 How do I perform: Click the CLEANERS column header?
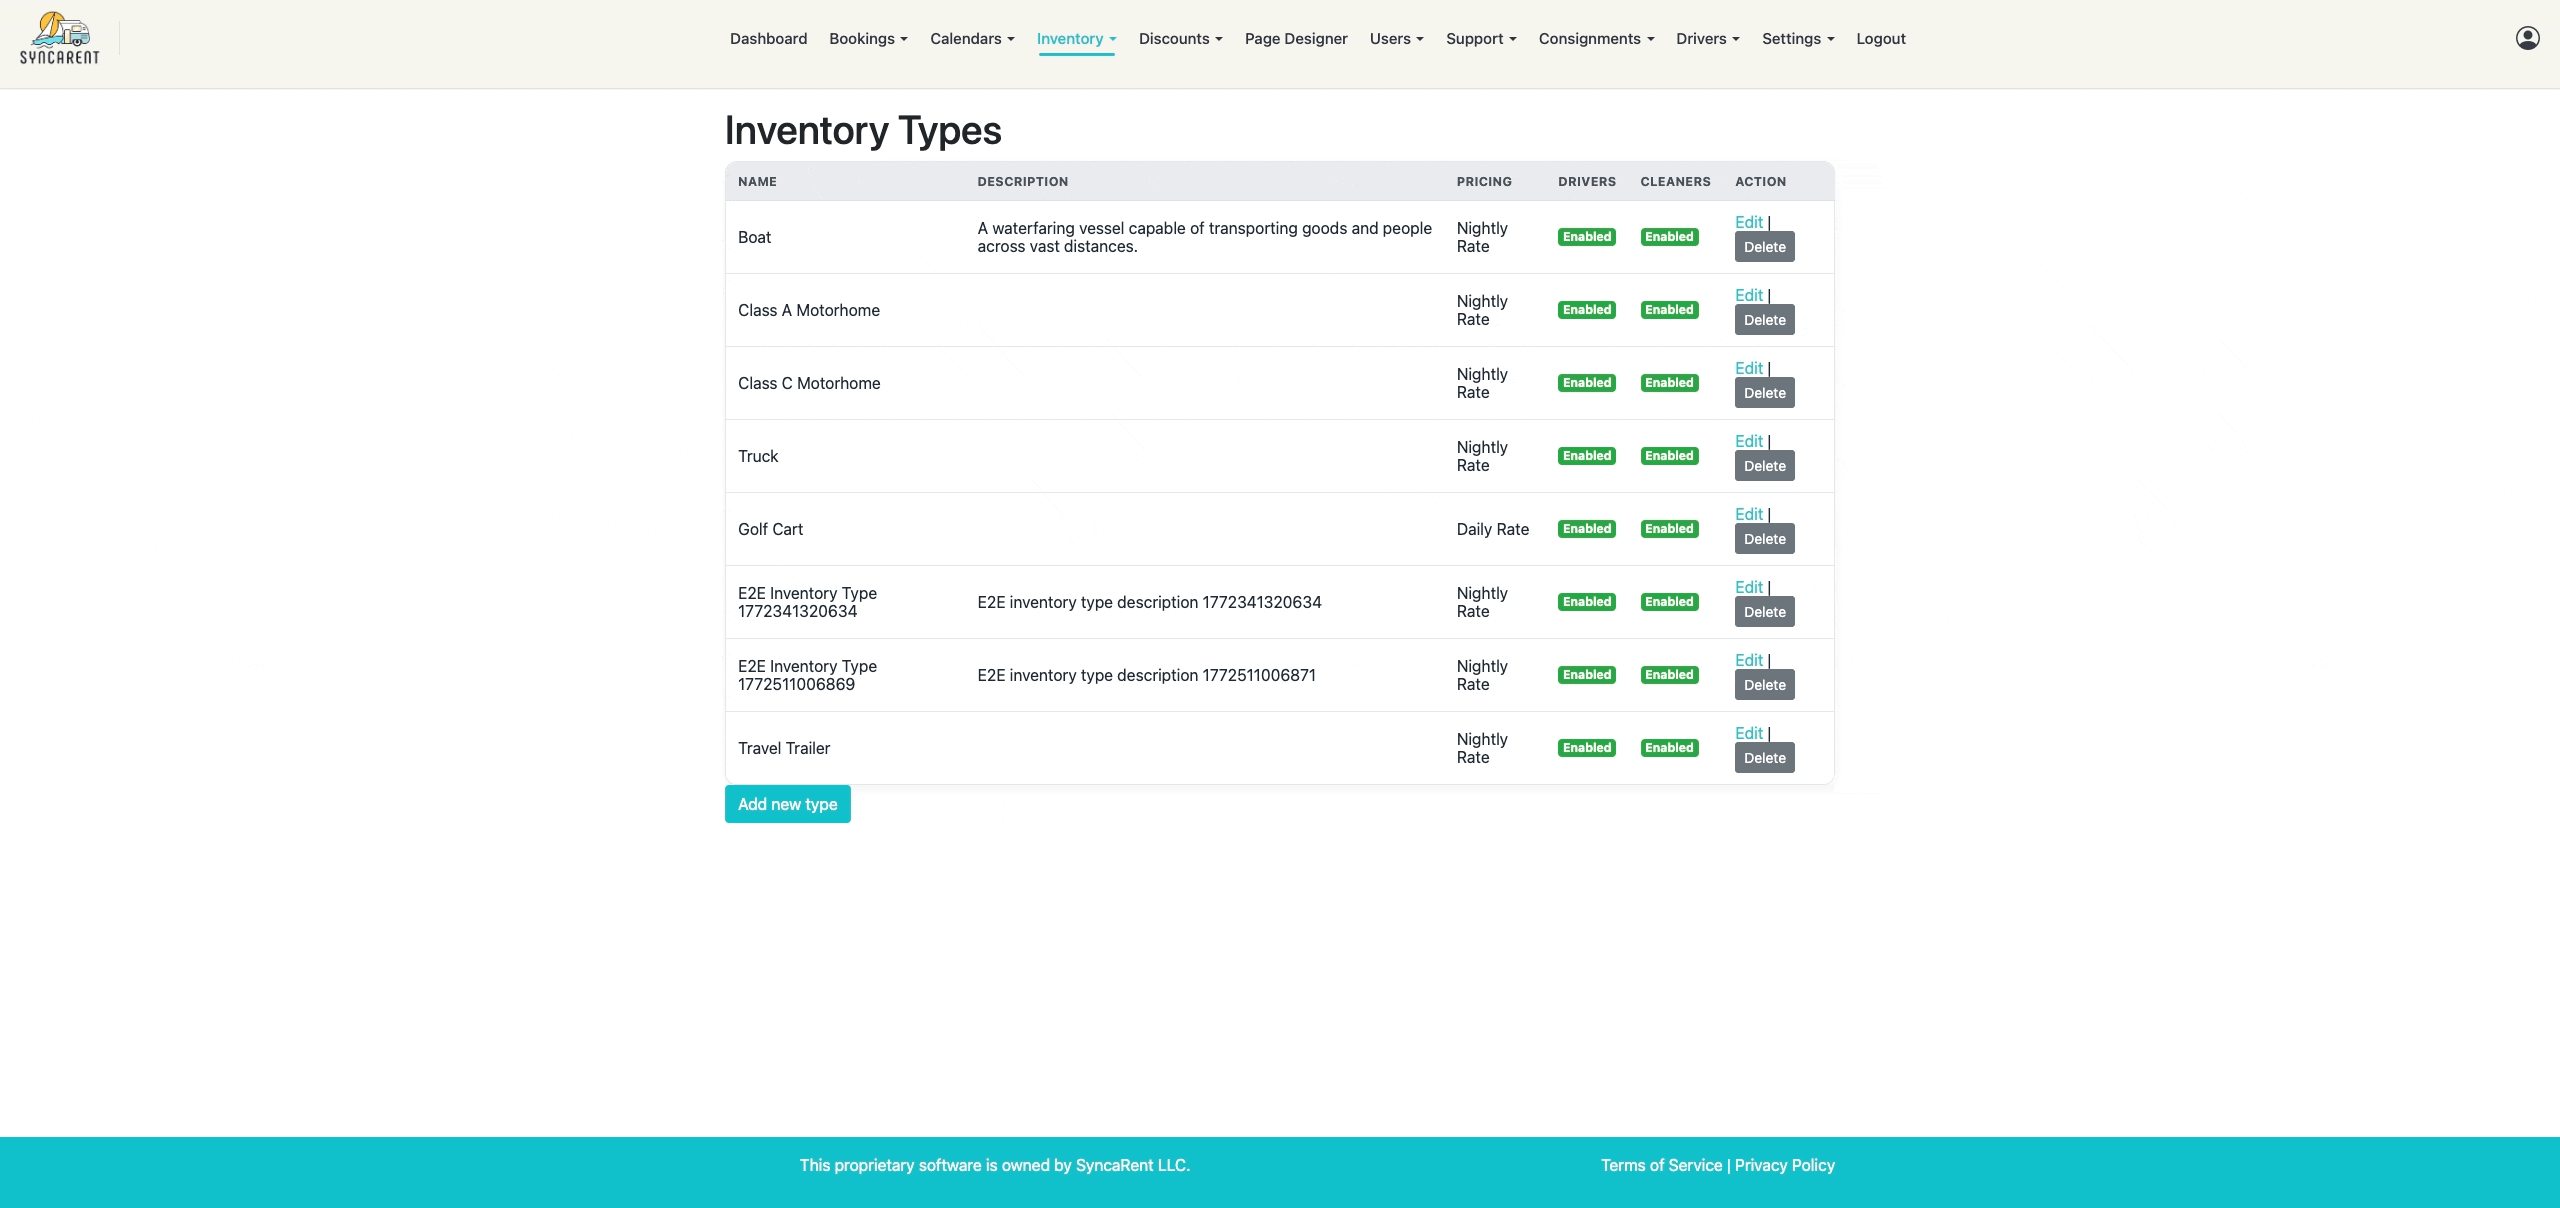1675,182
